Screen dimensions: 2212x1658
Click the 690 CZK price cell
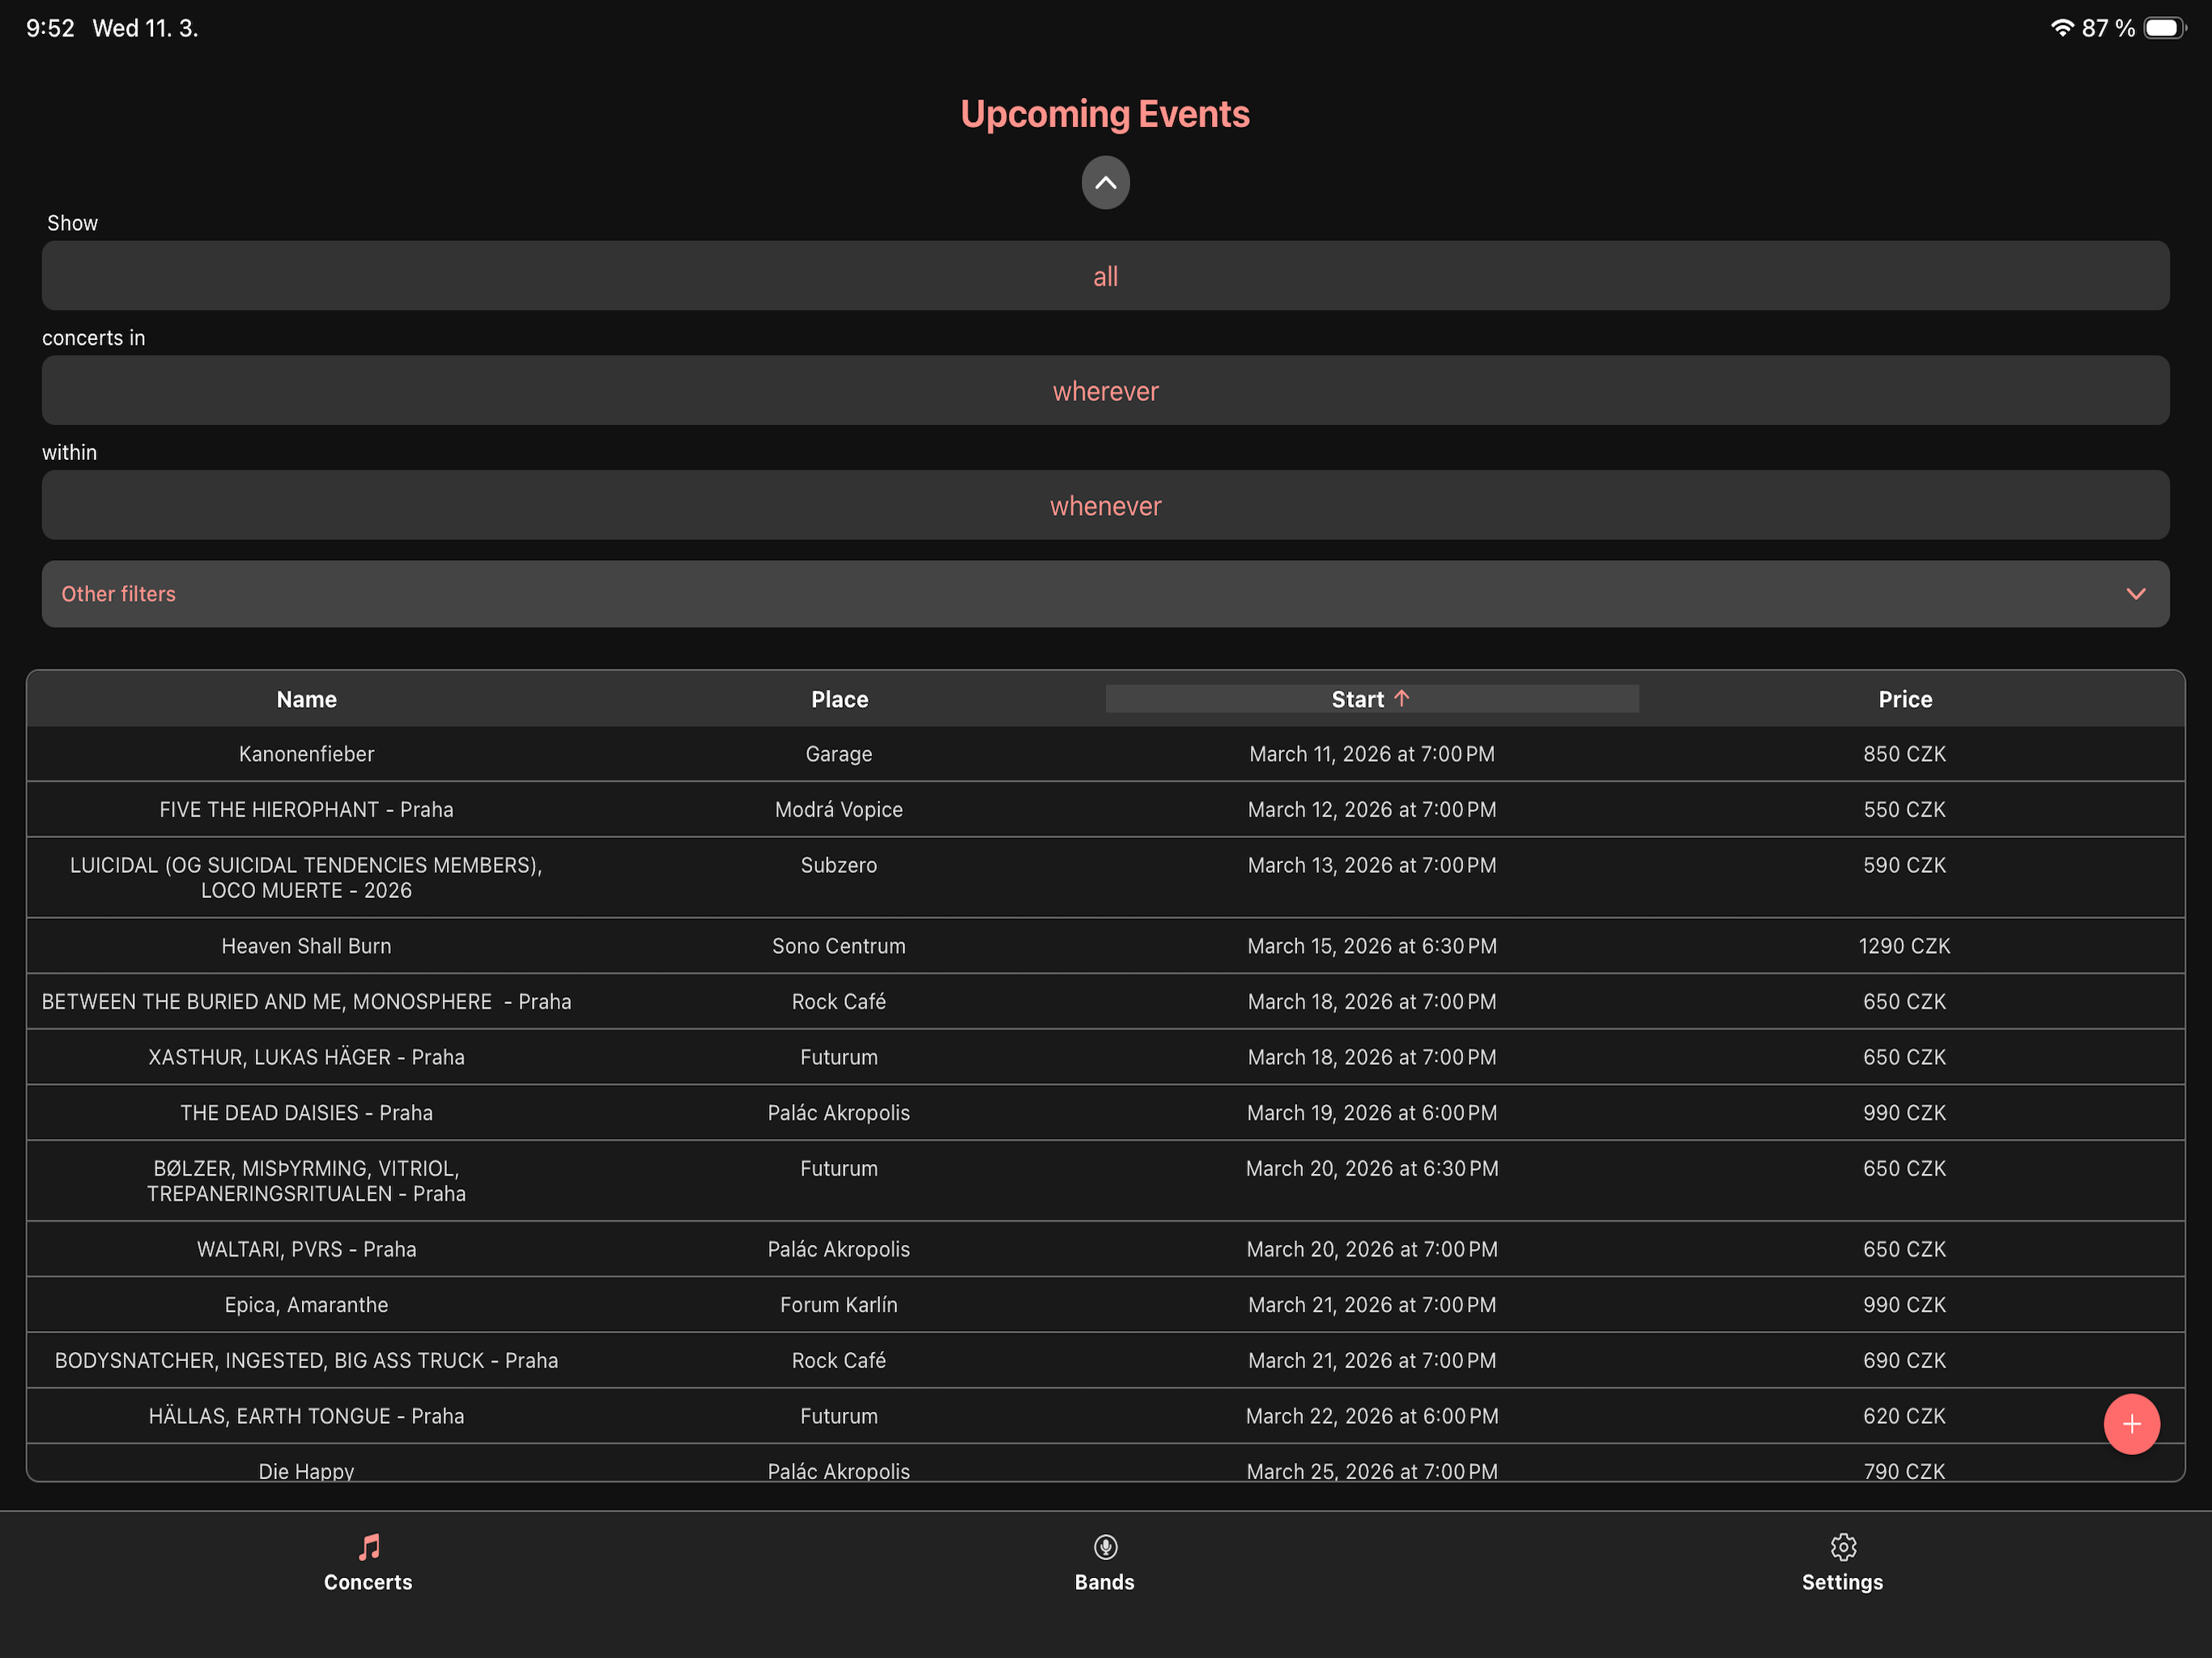(1904, 1361)
